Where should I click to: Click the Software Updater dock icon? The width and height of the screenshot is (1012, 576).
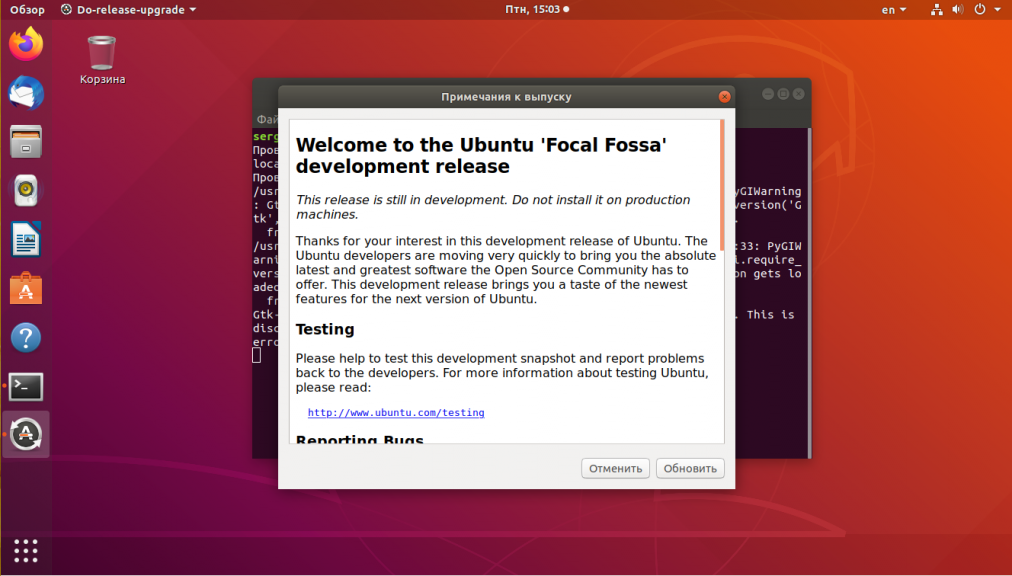[26, 434]
